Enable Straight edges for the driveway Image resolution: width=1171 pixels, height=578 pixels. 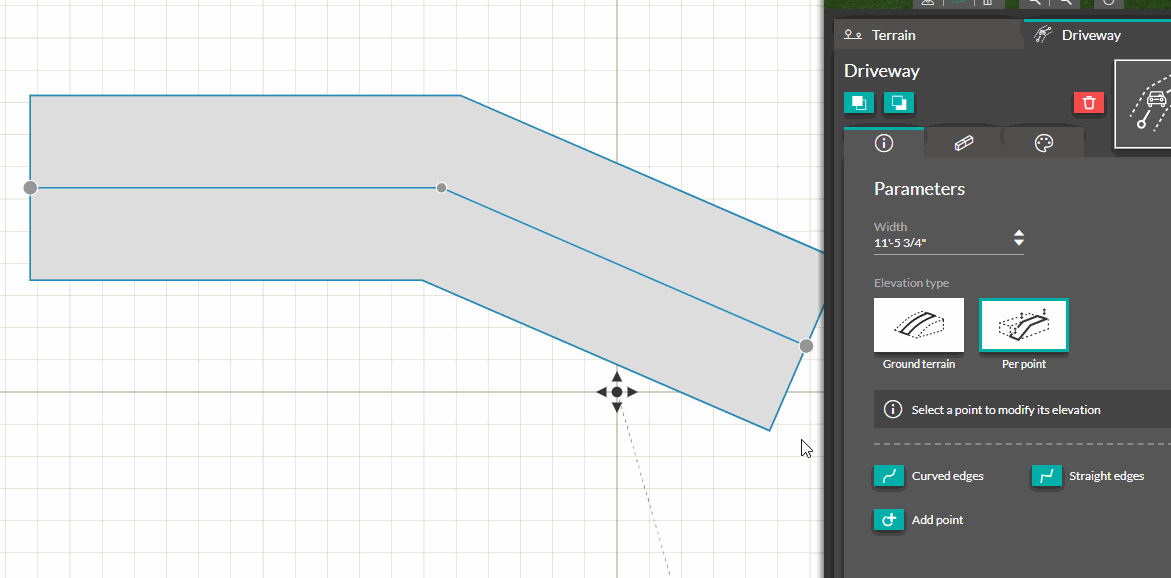(1046, 477)
